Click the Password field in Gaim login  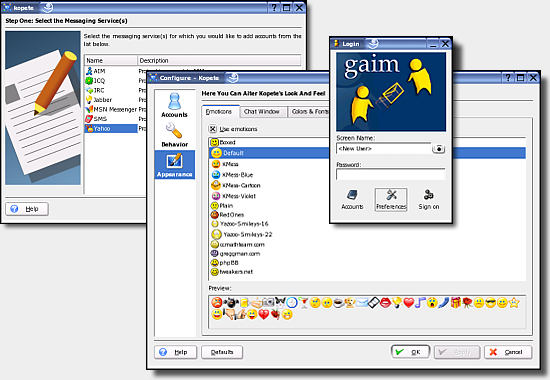click(391, 174)
